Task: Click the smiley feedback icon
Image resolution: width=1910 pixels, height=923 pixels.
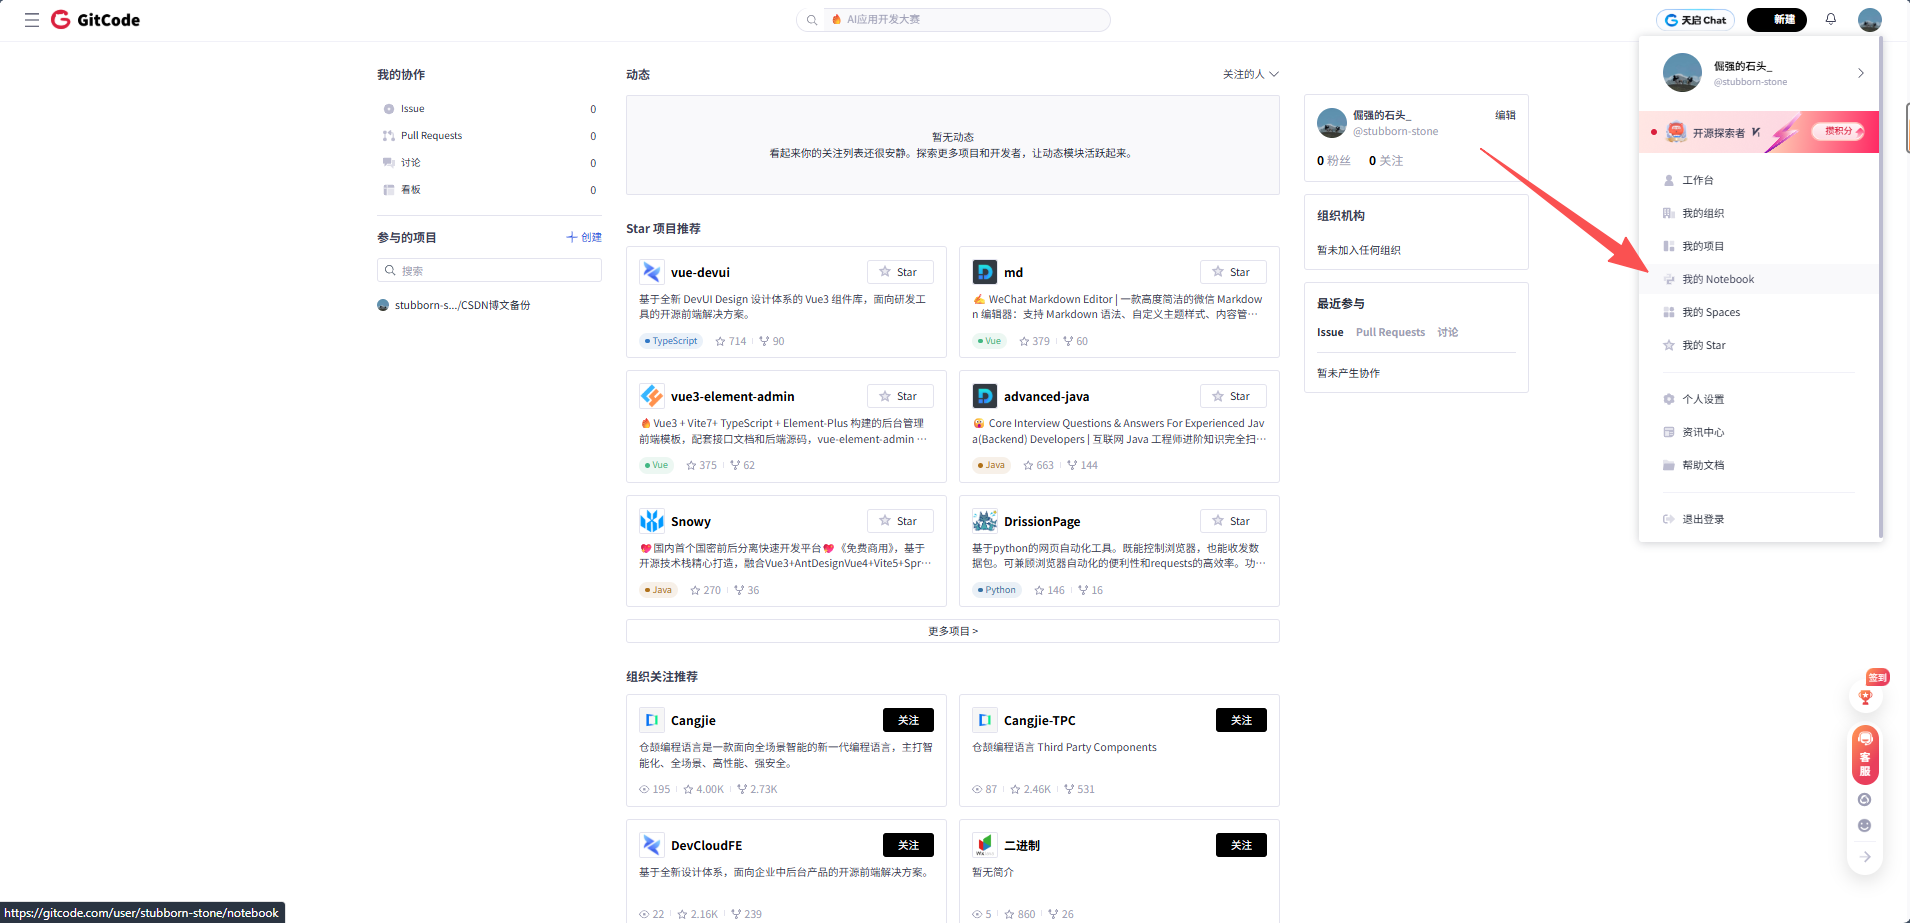Action: coord(1864,825)
